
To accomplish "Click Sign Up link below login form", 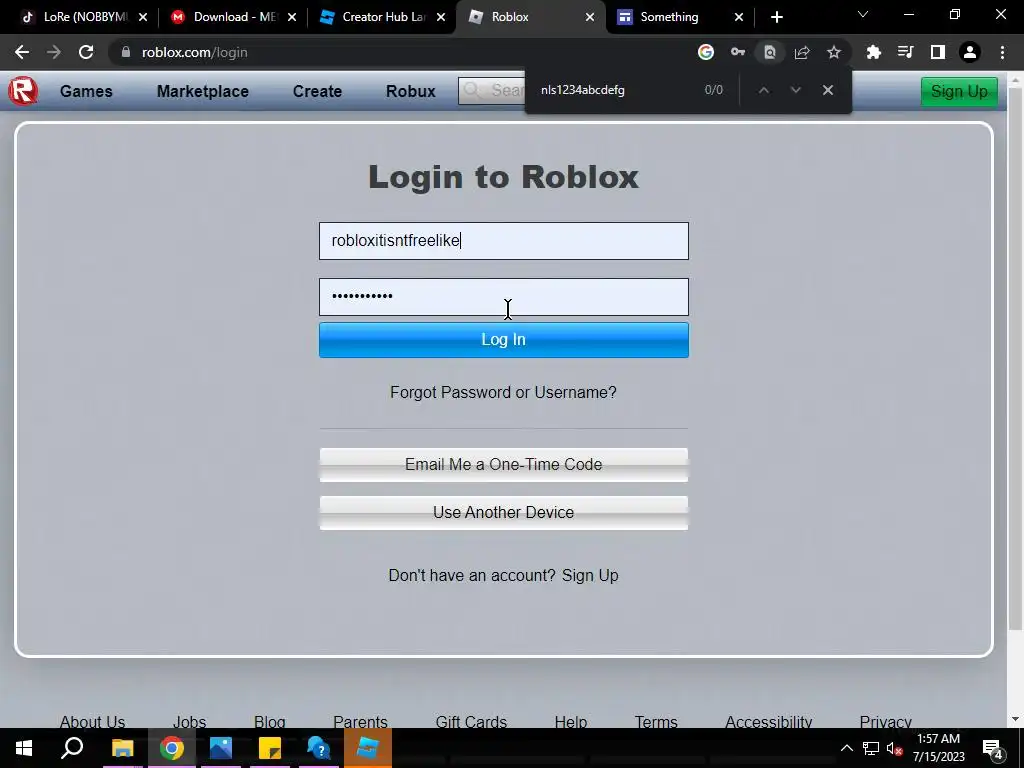I will 590,575.
